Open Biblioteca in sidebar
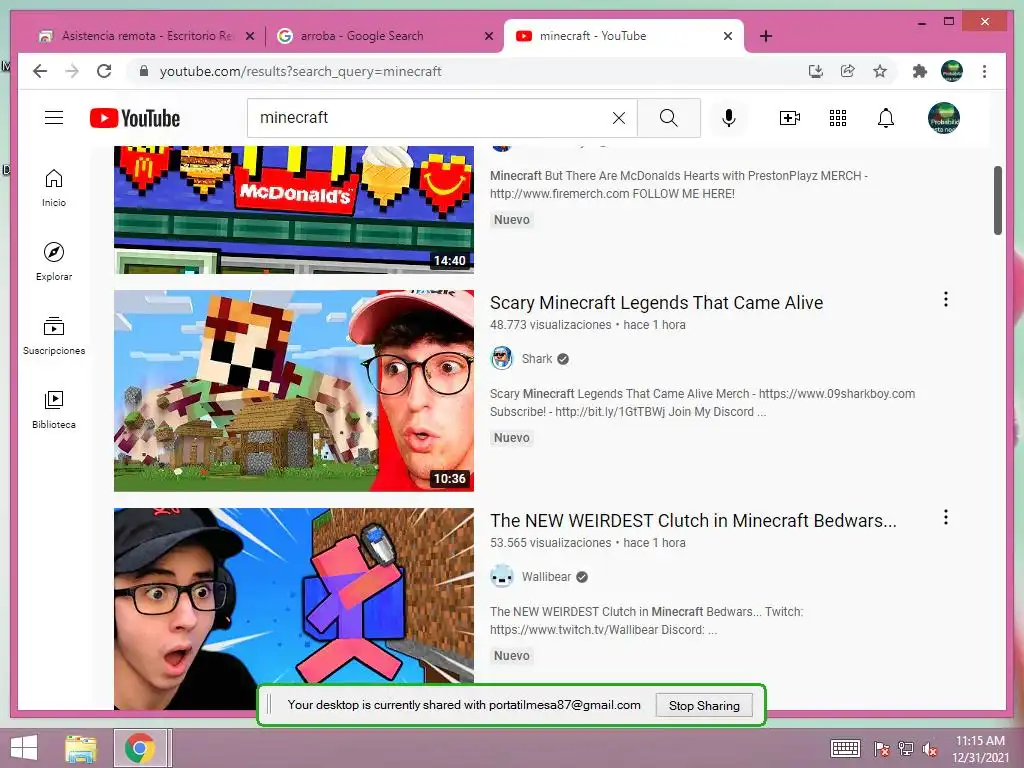 click(x=54, y=409)
